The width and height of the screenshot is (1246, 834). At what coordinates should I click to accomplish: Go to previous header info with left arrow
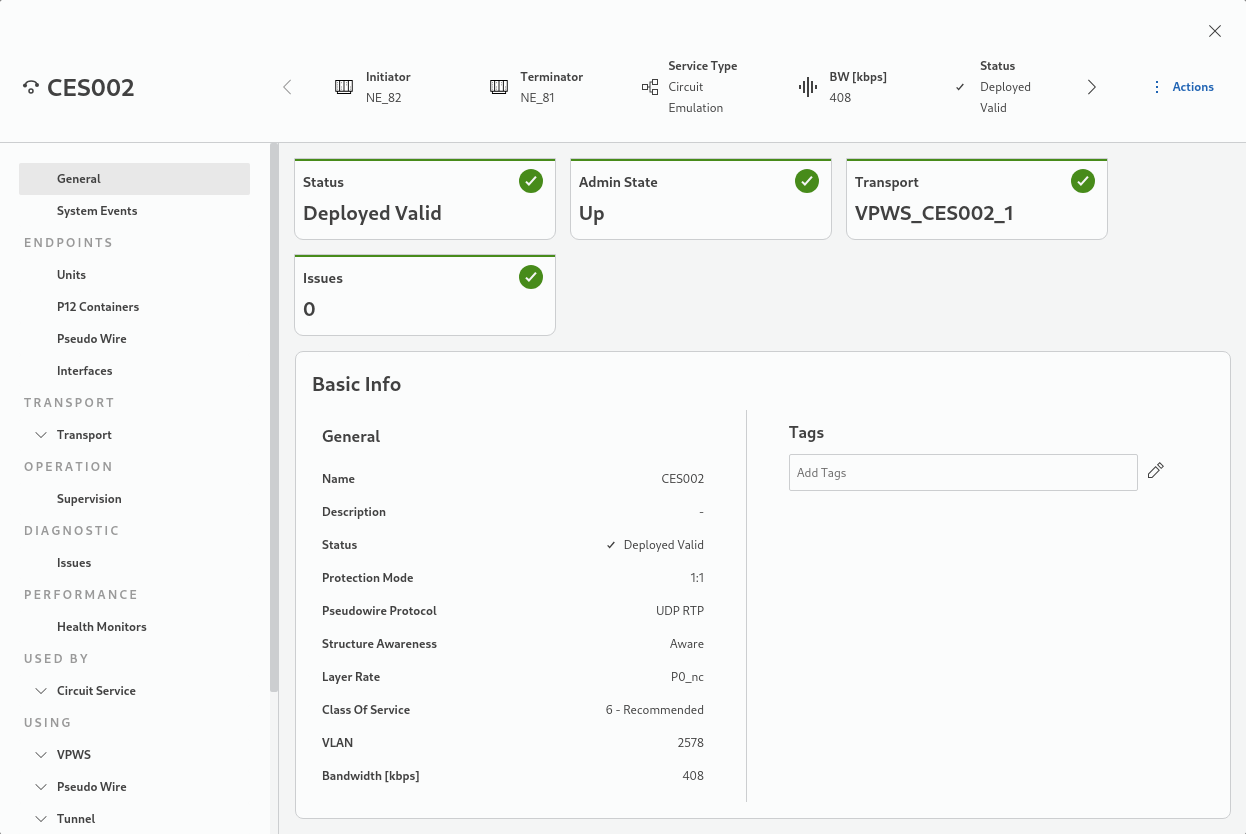tap(287, 87)
